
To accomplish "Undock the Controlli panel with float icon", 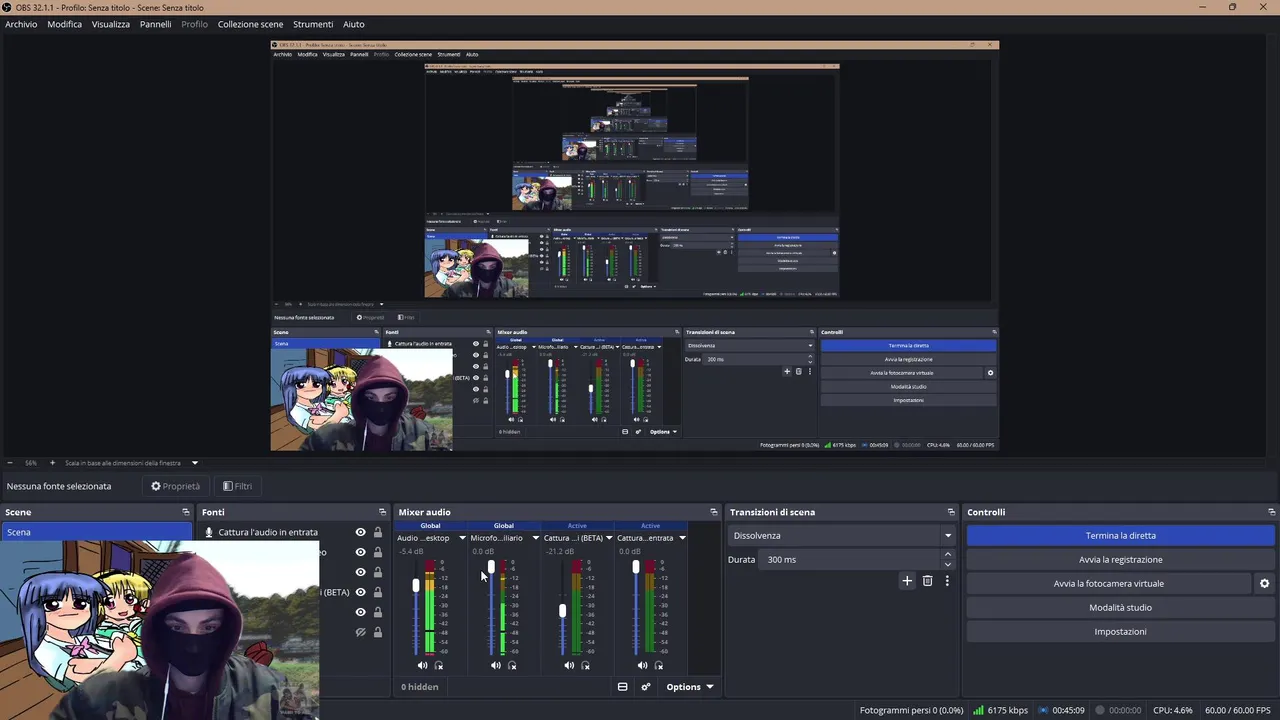I will [1271, 512].
